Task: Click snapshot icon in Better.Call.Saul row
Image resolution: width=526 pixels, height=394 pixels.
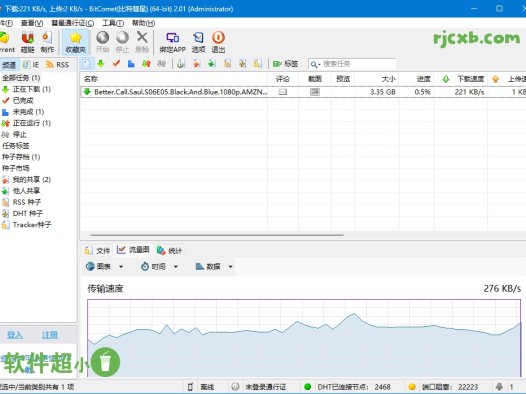Action: tap(315, 92)
